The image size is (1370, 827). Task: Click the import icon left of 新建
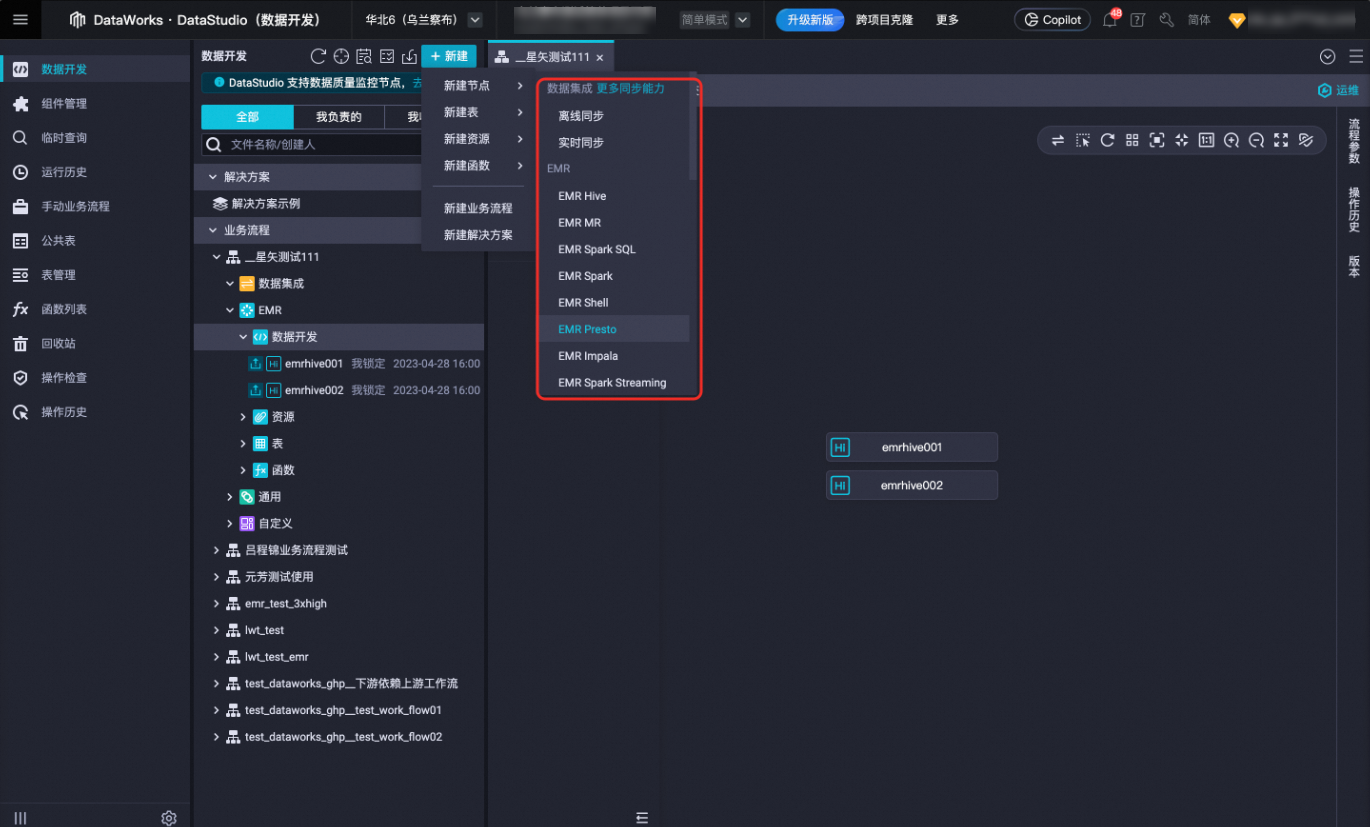coord(409,56)
